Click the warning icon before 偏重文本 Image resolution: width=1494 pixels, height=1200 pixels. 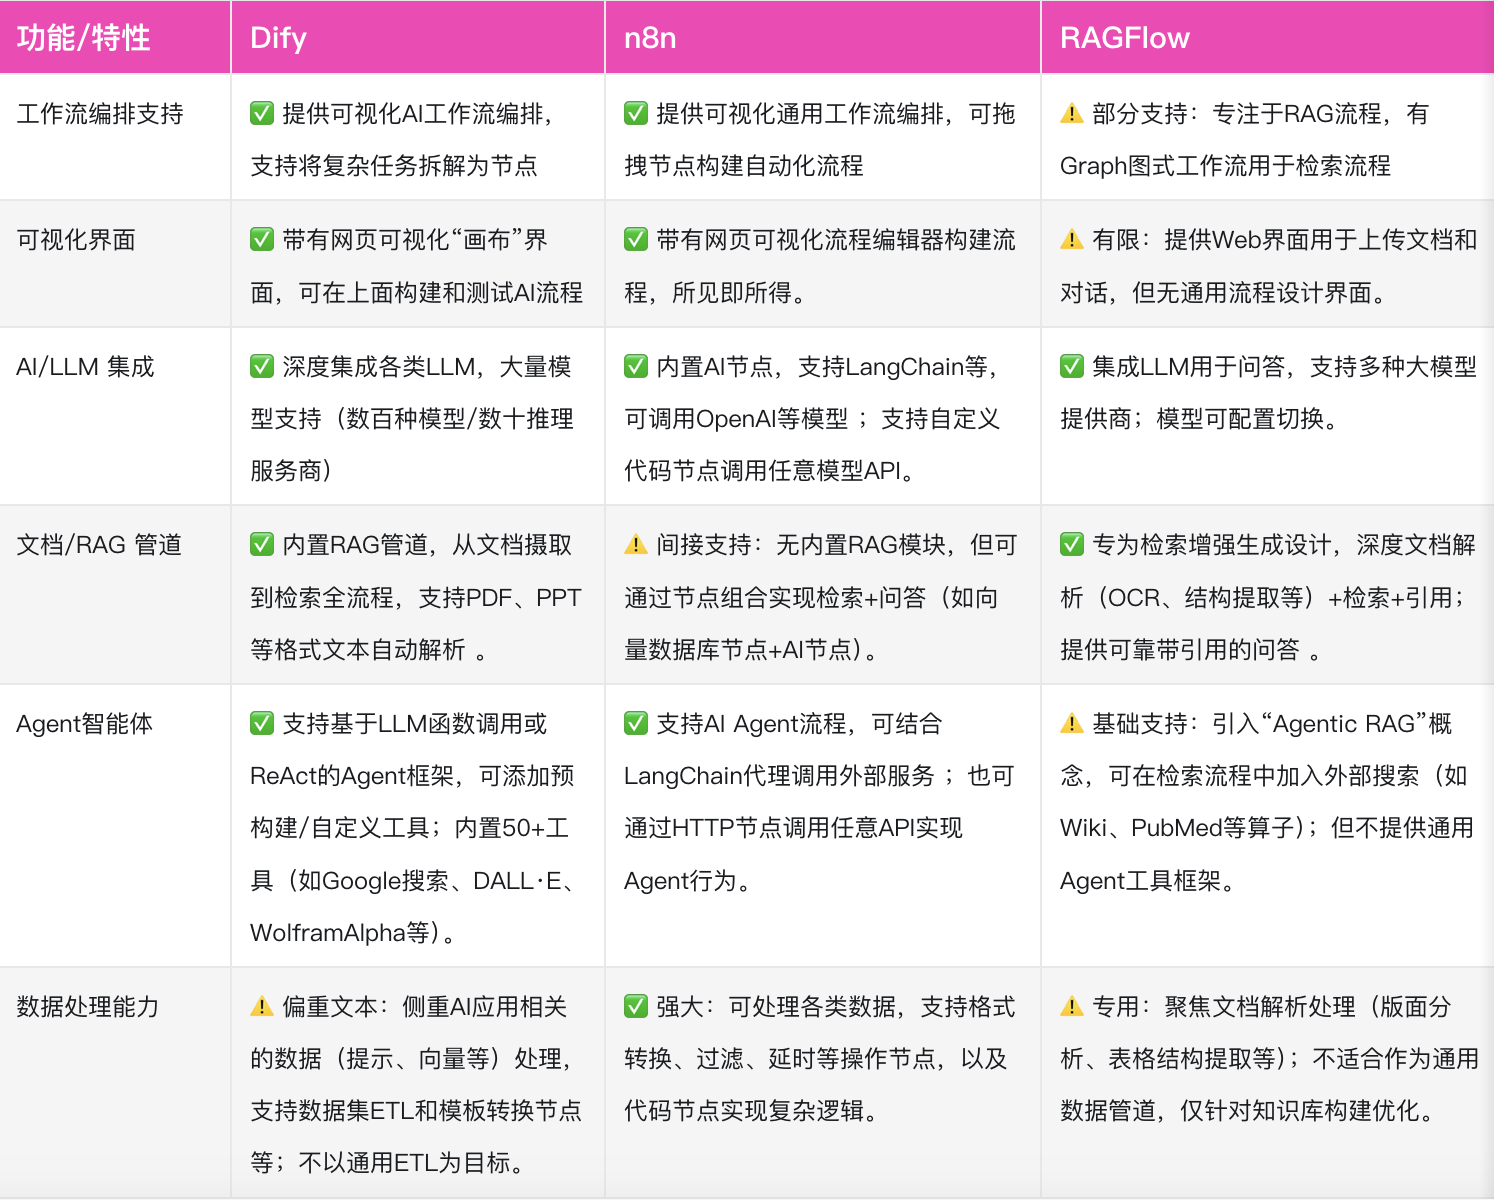(x=262, y=1006)
